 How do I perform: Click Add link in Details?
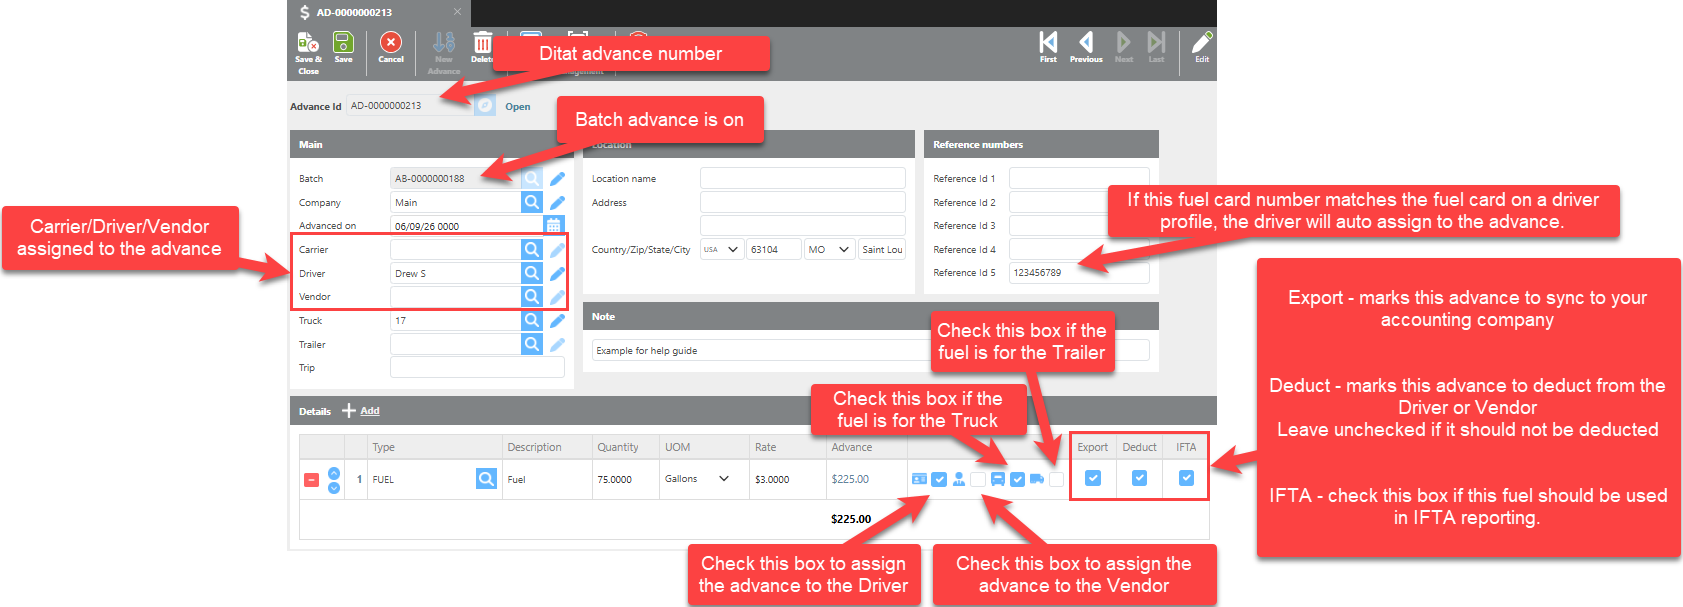pos(370,411)
